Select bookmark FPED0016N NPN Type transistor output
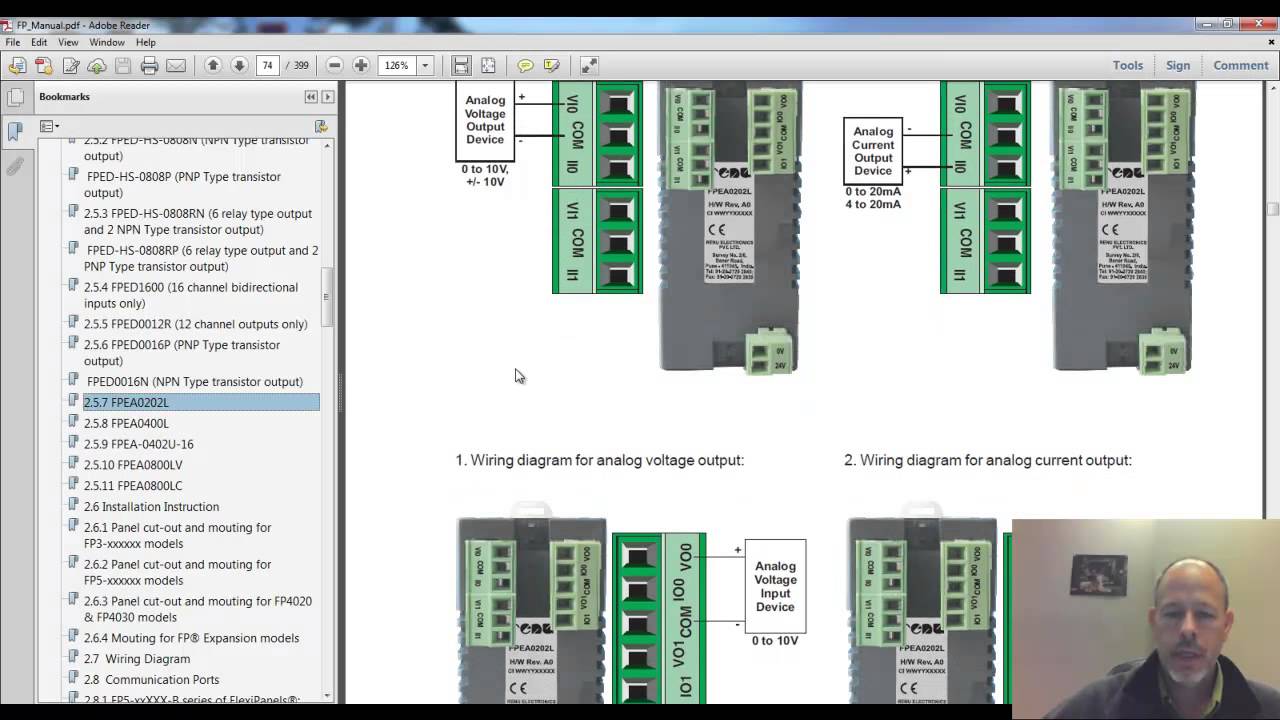The width and height of the screenshot is (1280, 720). pos(194,381)
